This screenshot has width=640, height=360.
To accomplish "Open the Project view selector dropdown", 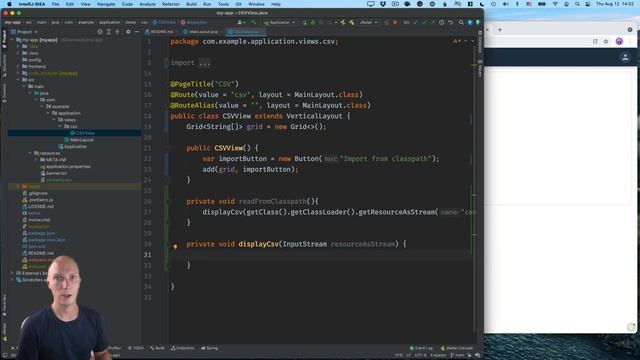I will pyautogui.click(x=24, y=32).
